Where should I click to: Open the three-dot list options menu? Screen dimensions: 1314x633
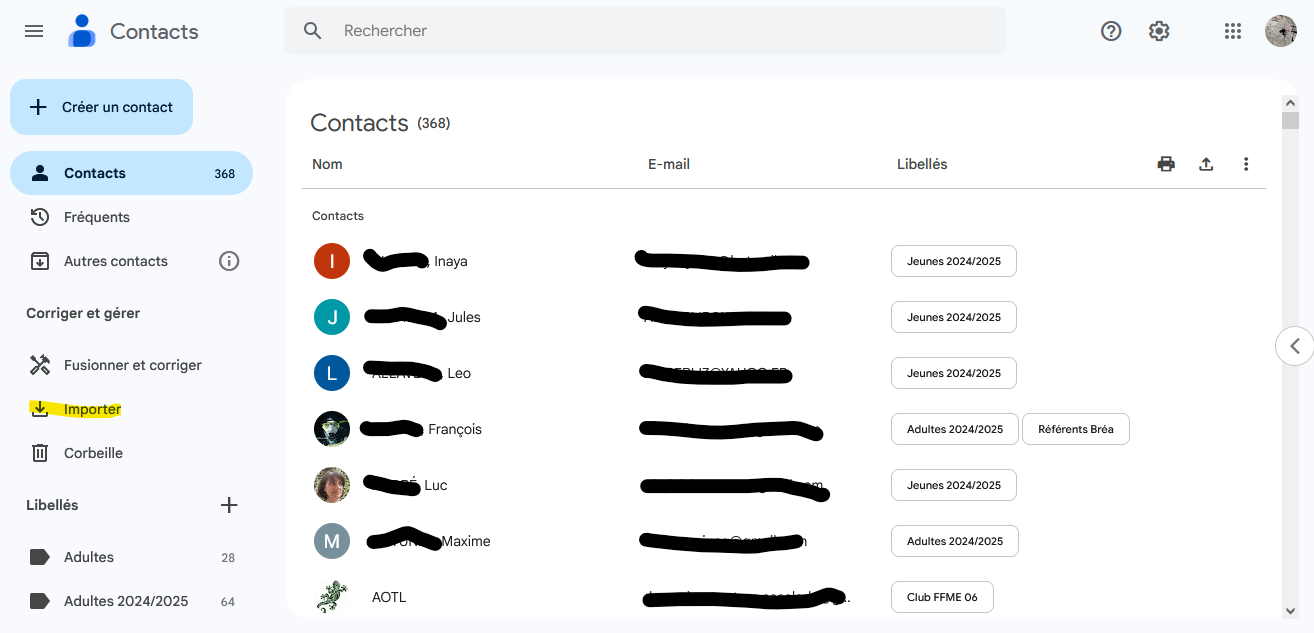click(1246, 164)
